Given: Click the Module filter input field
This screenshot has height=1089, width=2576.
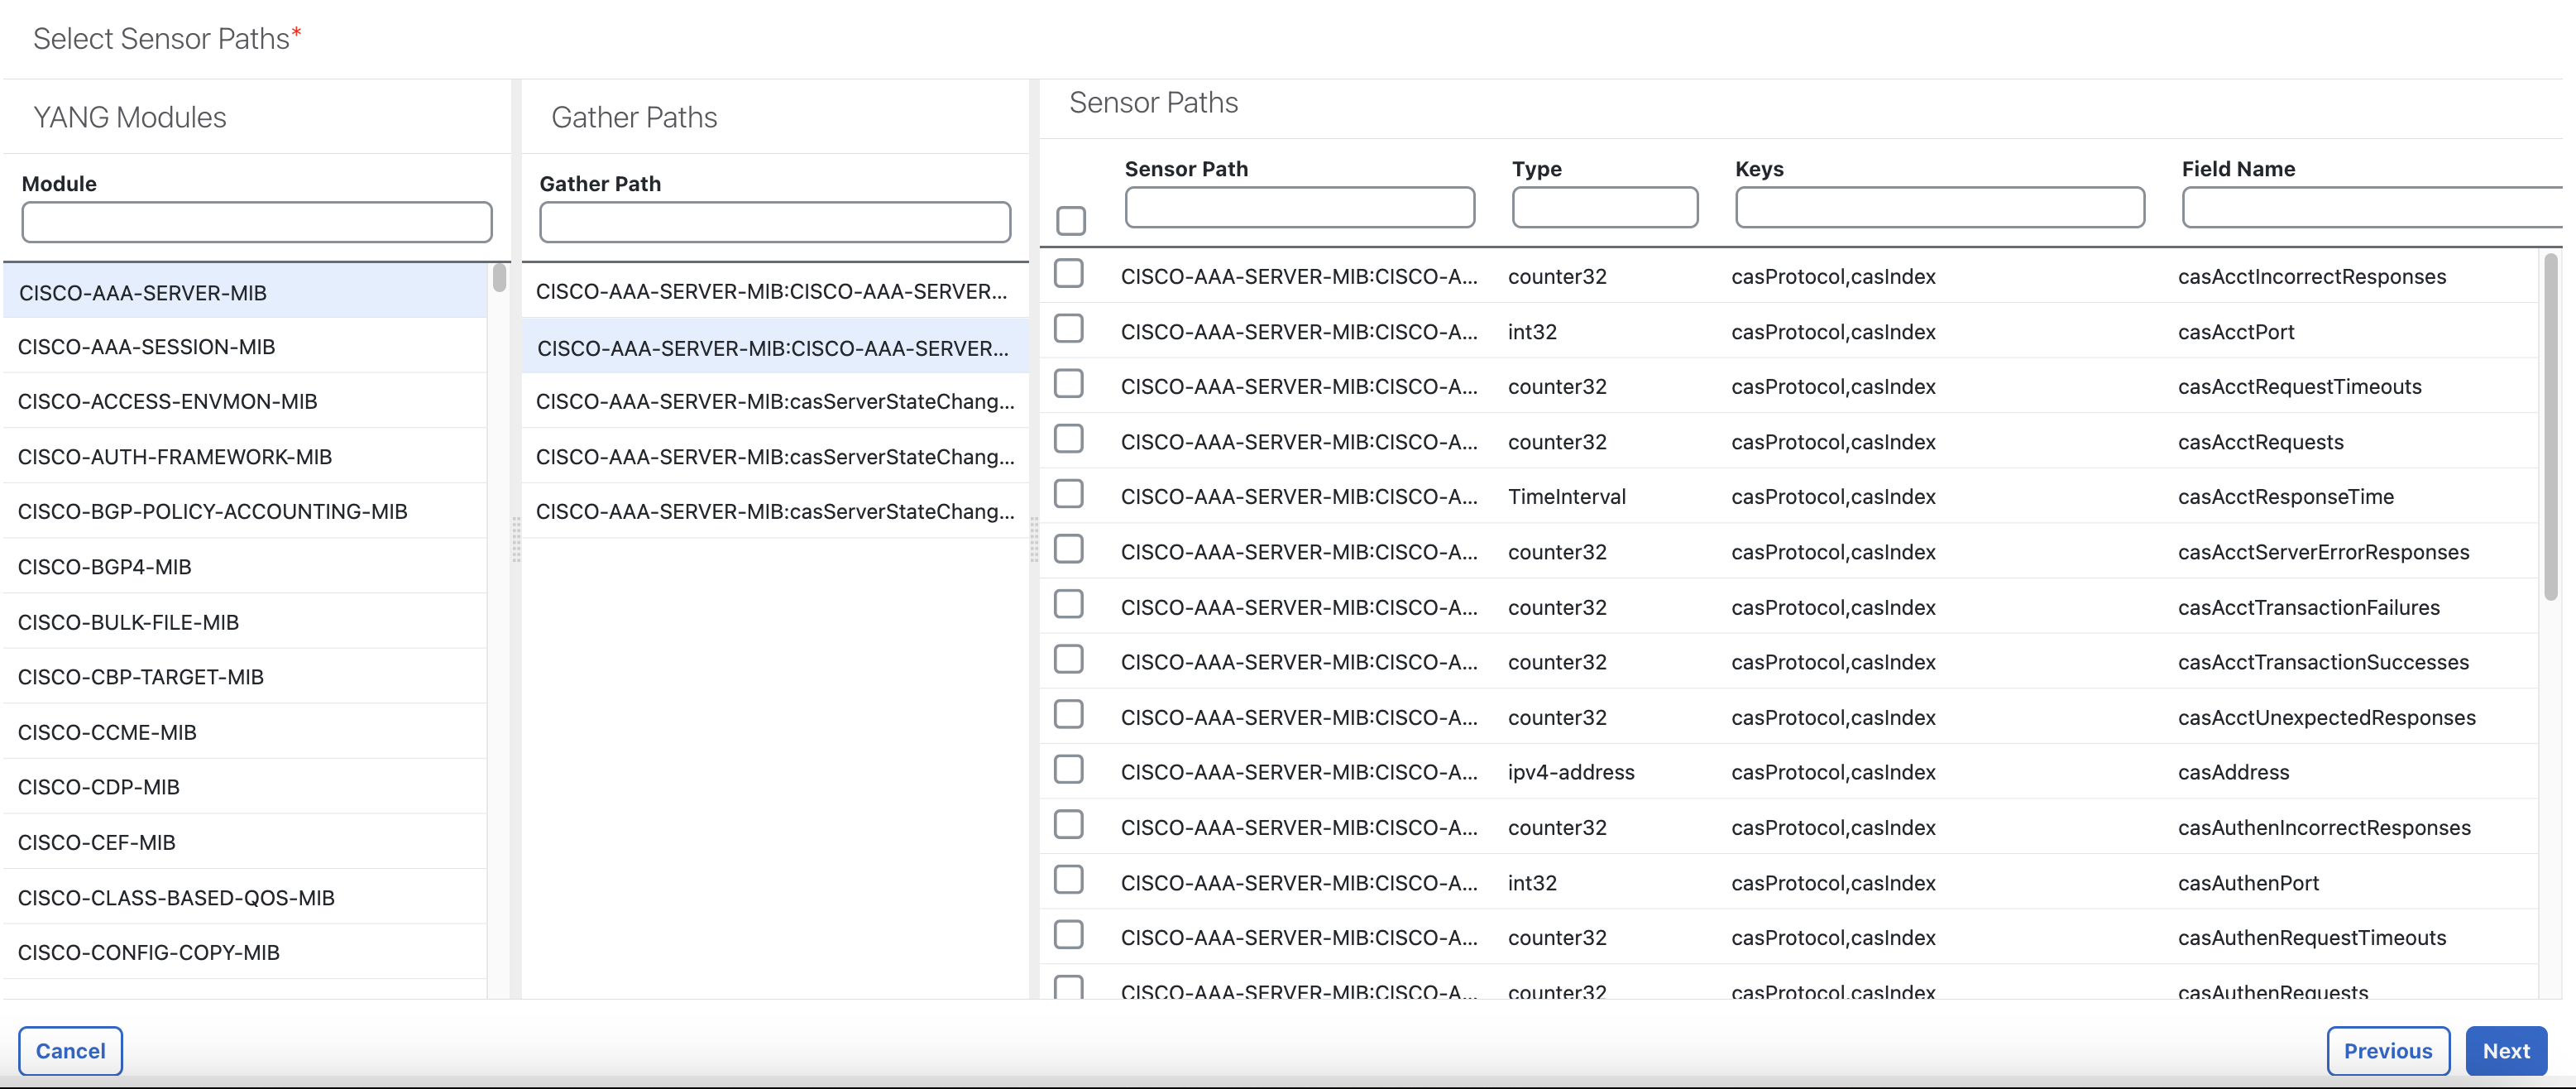Looking at the screenshot, I should click(257, 222).
